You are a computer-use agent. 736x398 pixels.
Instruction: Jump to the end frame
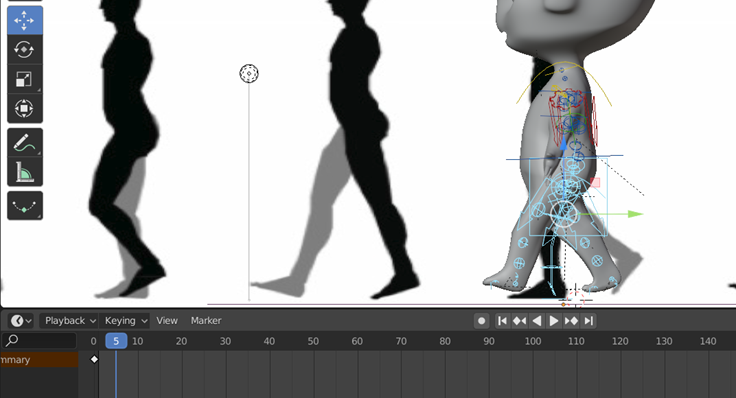coord(588,321)
